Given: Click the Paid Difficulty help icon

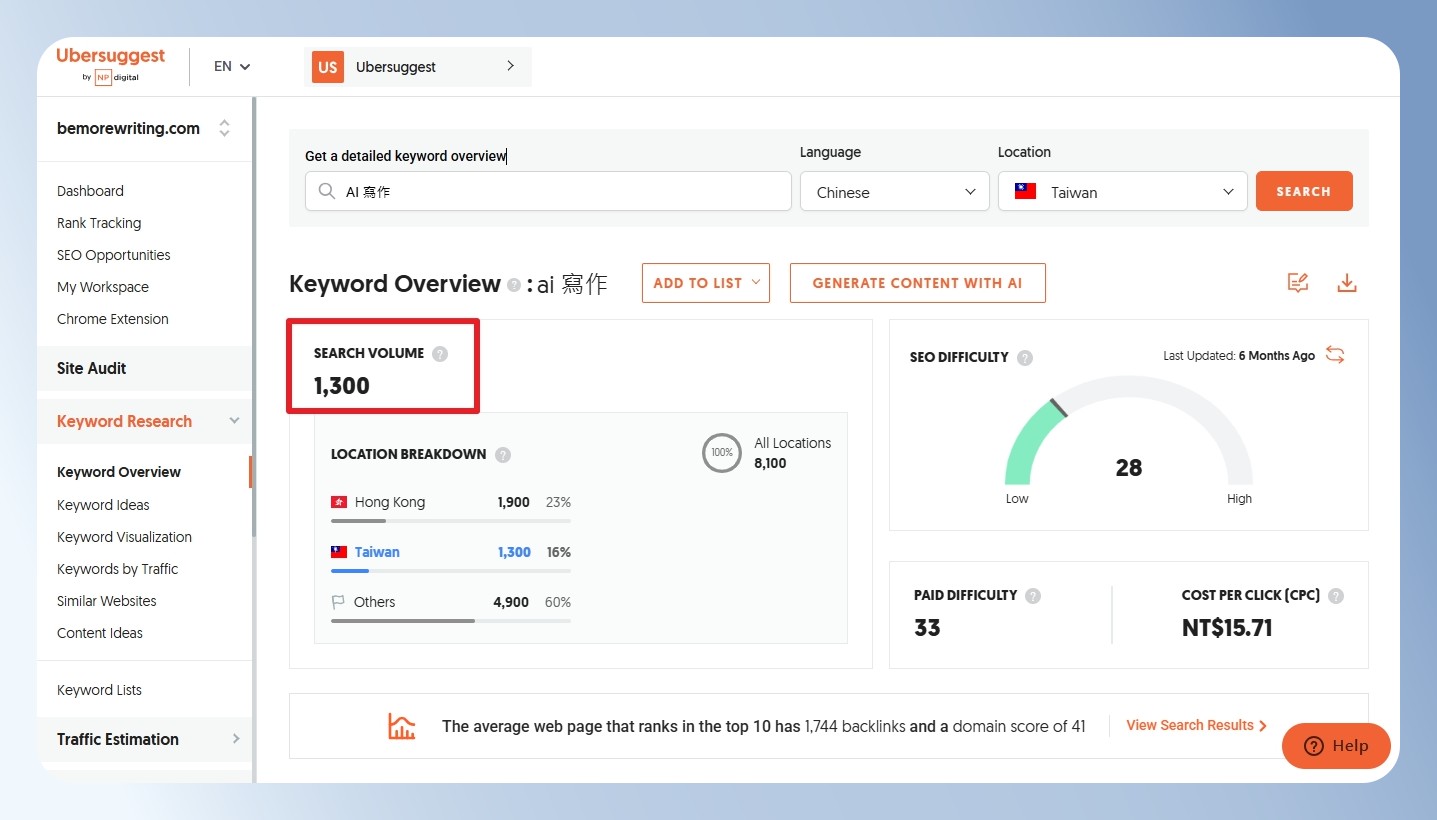Looking at the screenshot, I should 1033,595.
